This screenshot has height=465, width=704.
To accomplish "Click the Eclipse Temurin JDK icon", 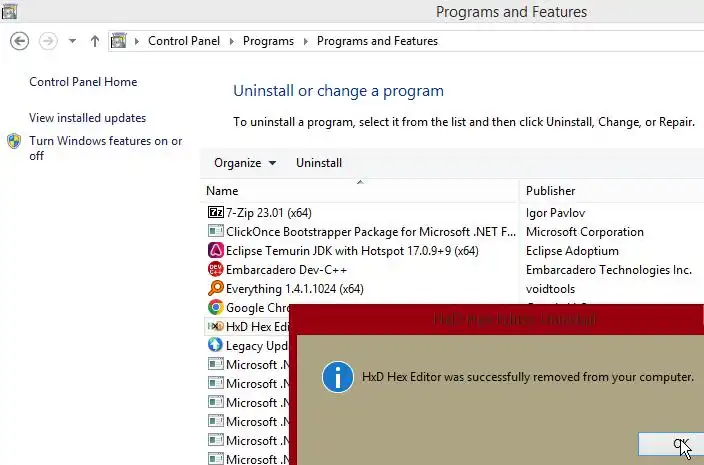I will (216, 250).
